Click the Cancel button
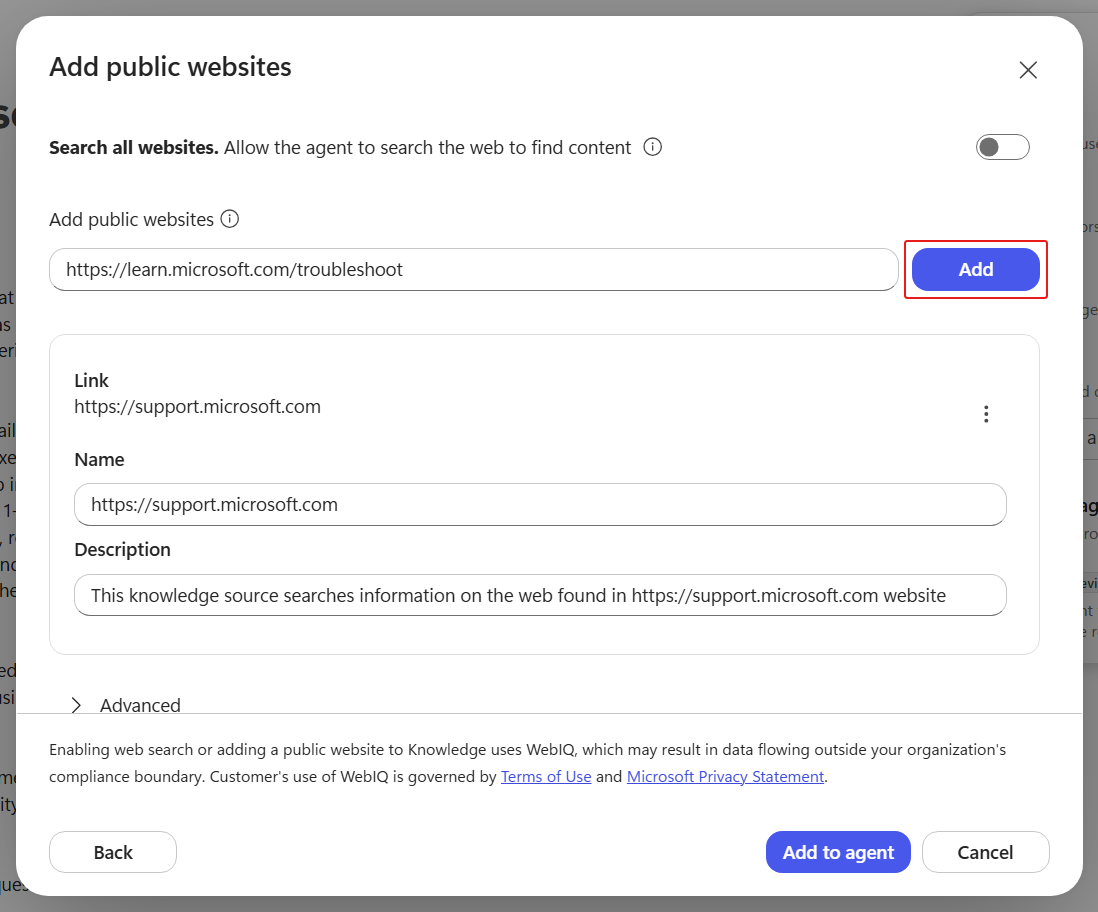Image resolution: width=1098 pixels, height=912 pixels. (x=985, y=852)
